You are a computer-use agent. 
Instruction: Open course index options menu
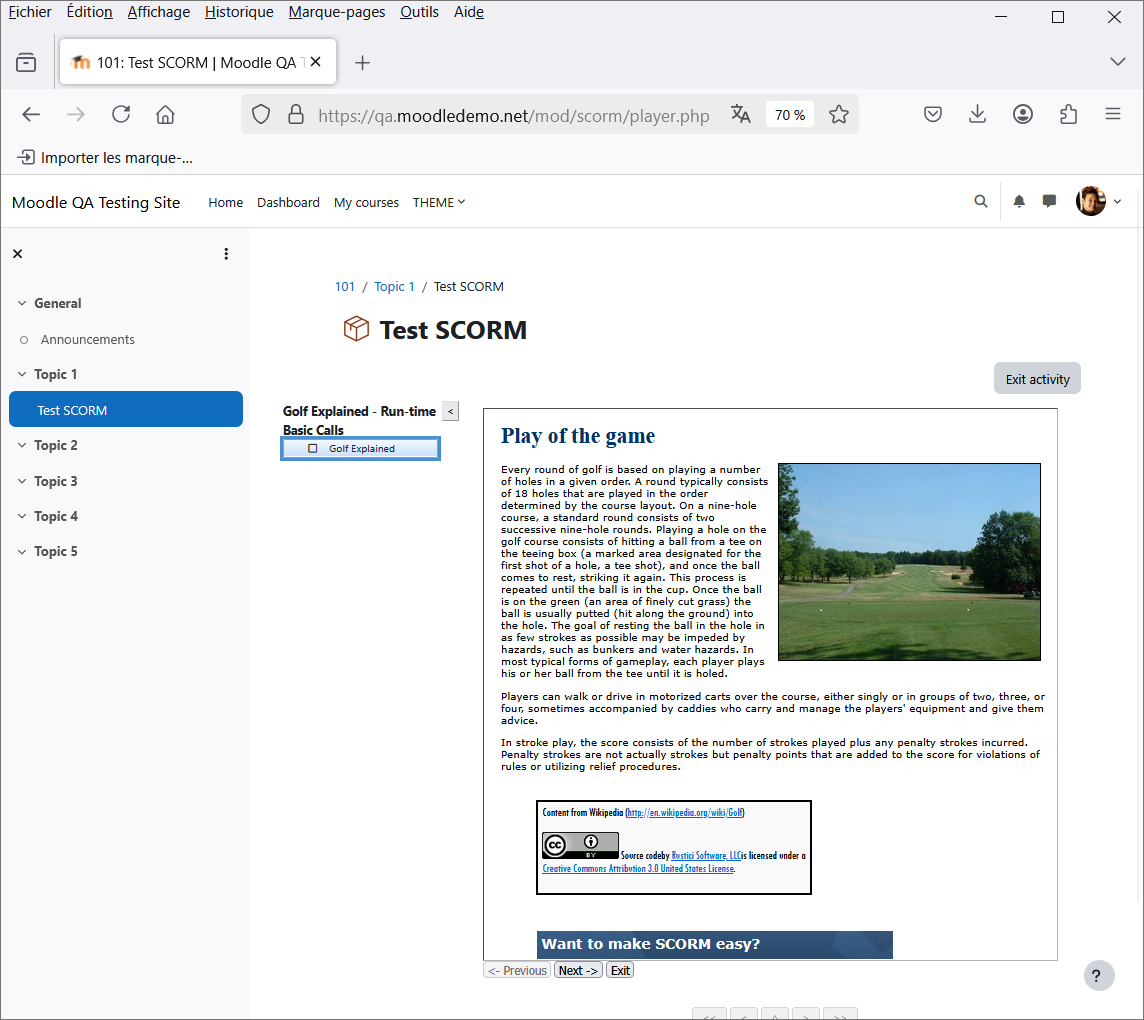[x=226, y=254]
